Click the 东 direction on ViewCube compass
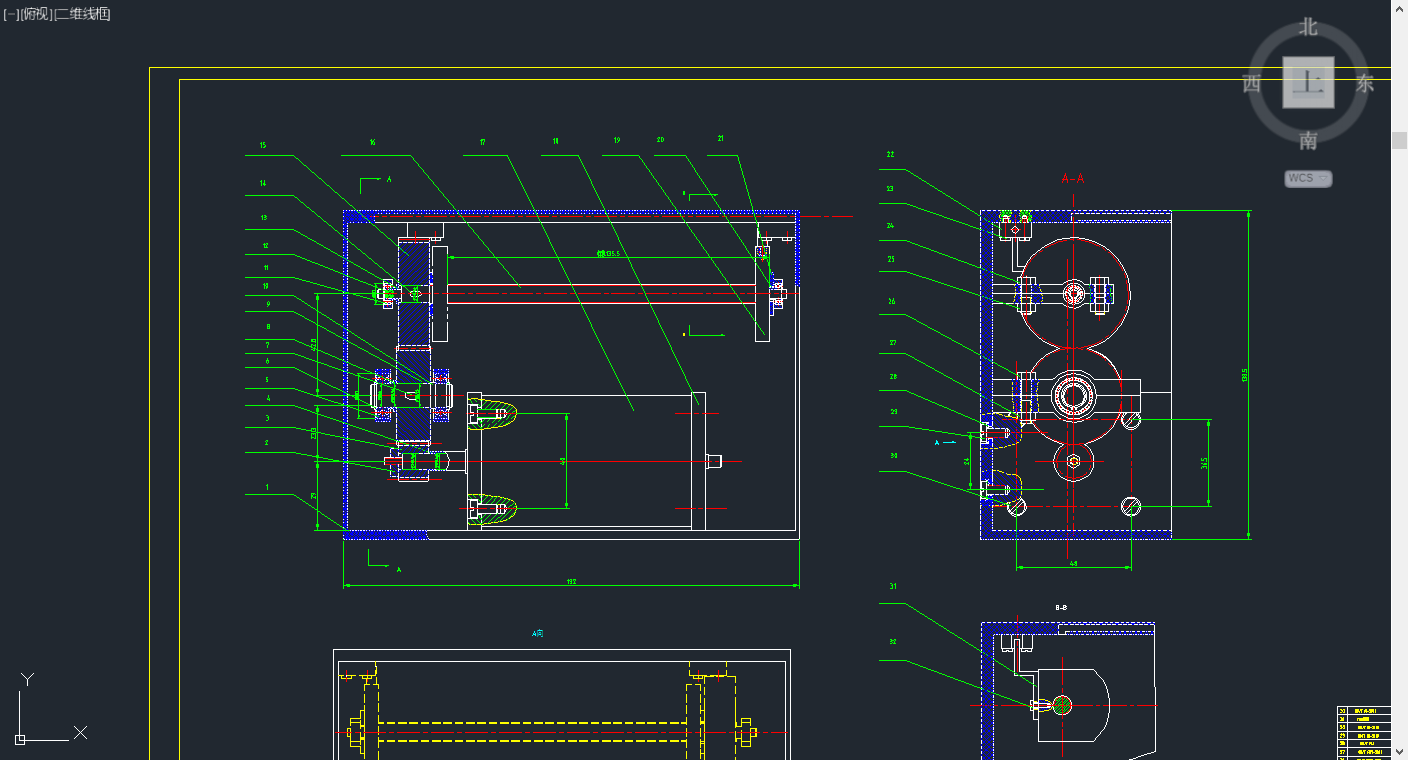1408x760 pixels. coord(1365,84)
